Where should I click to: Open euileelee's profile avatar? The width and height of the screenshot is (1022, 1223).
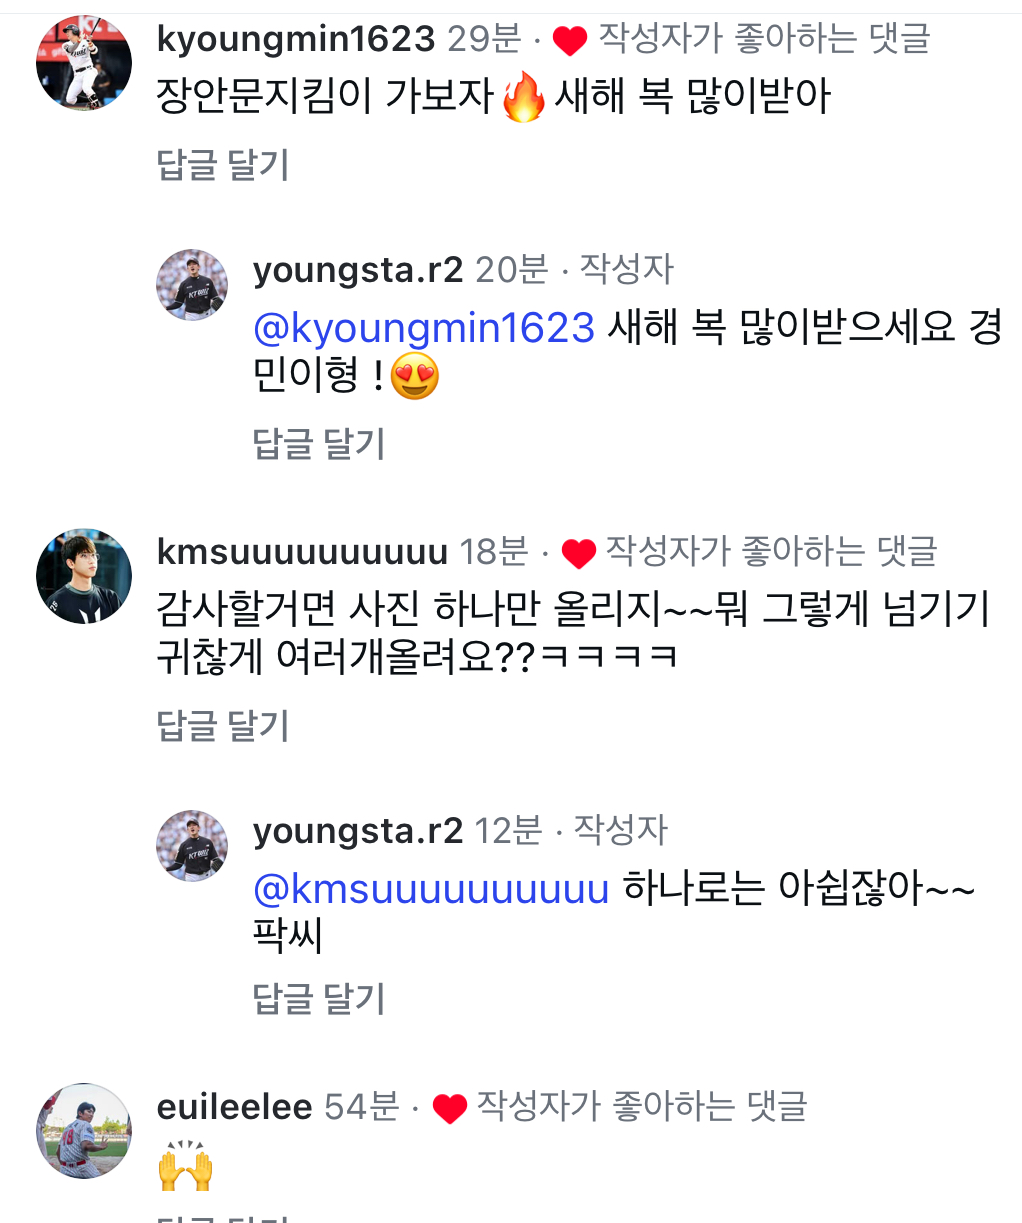[x=84, y=1131]
